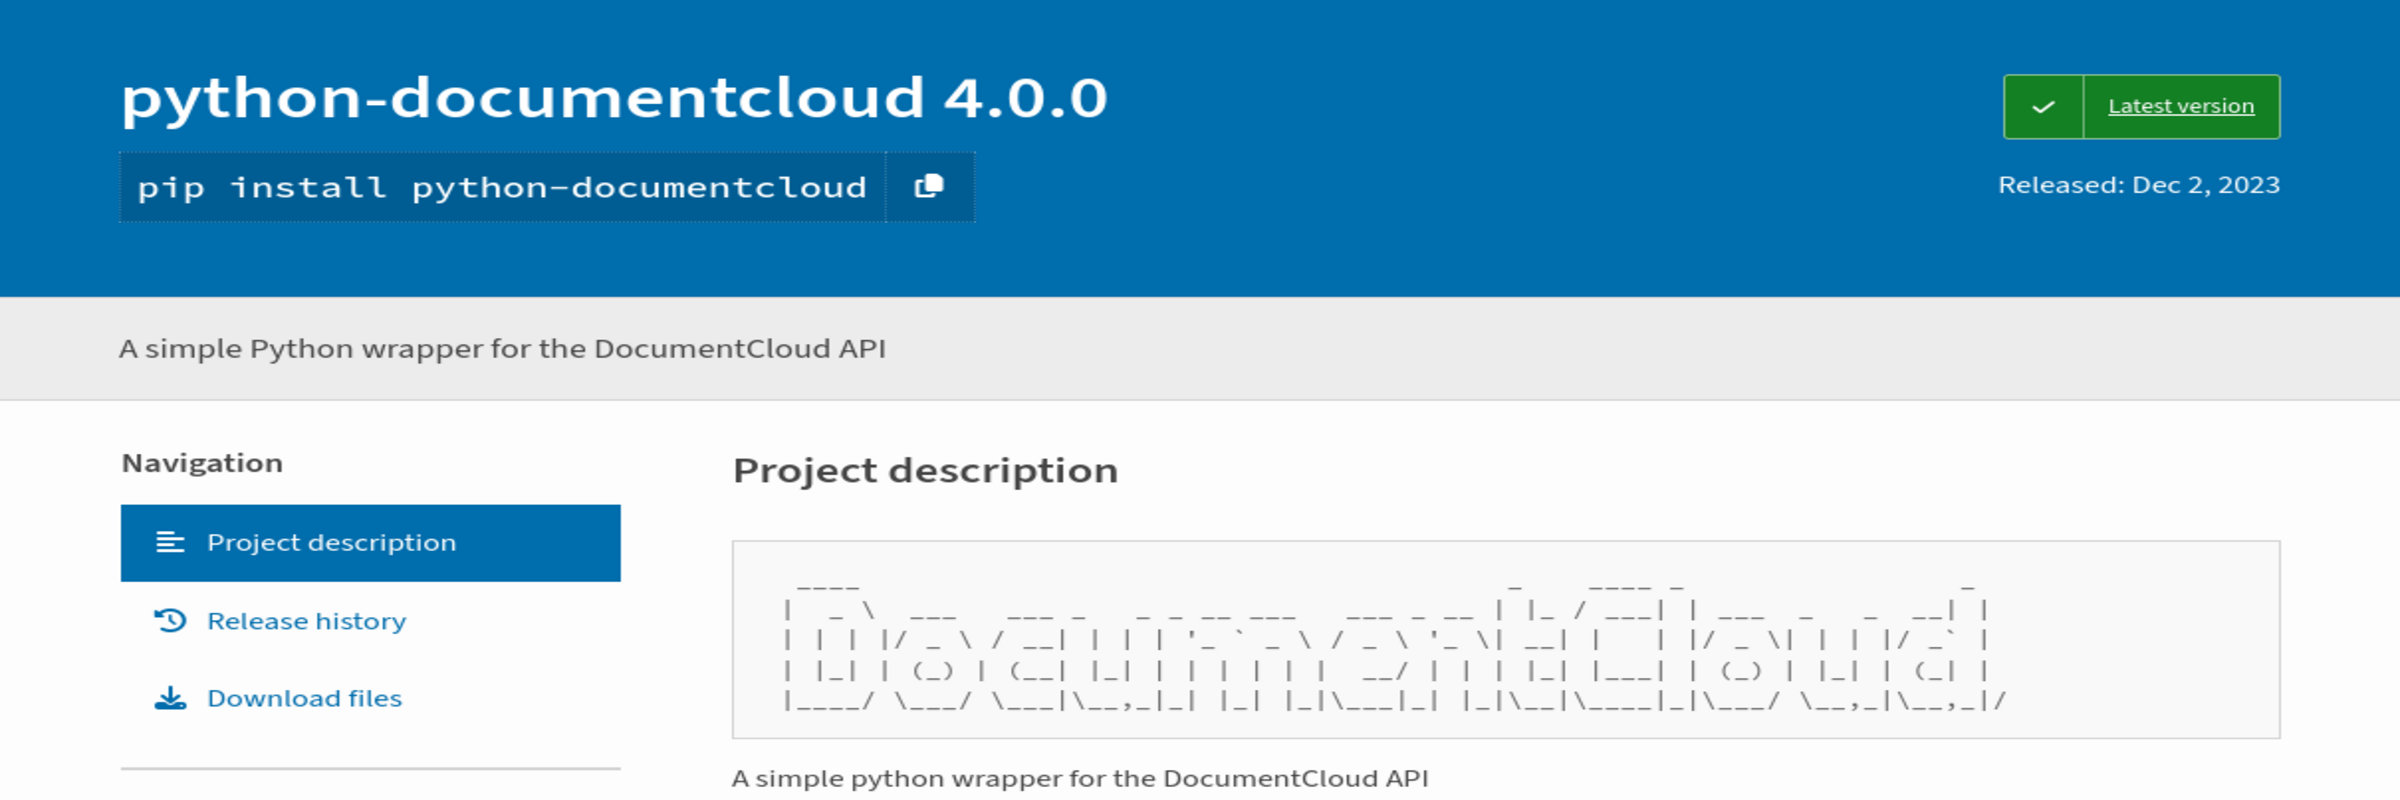The image size is (2400, 800).
Task: Click the Project description lines icon
Action: tap(170, 543)
